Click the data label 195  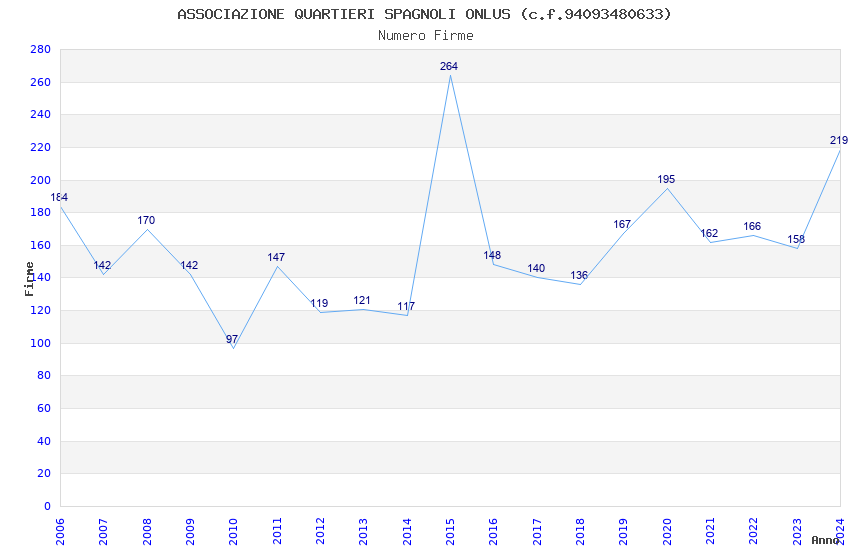[666, 179]
